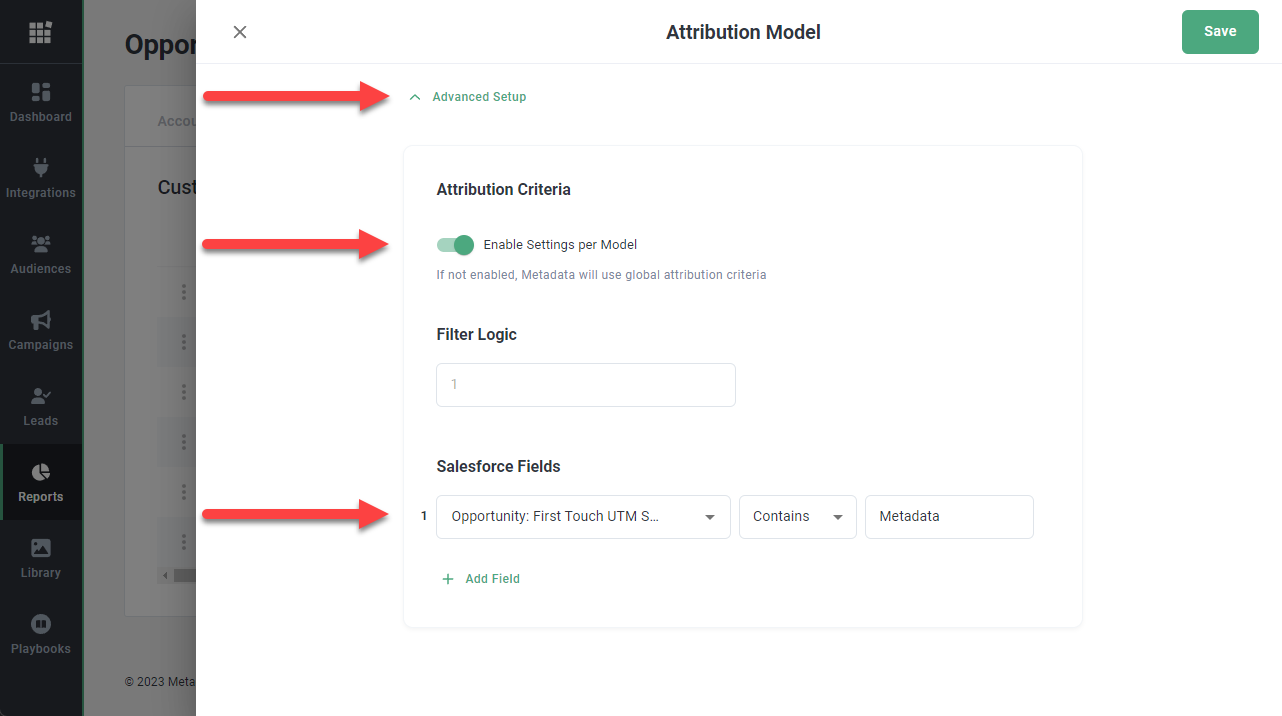This screenshot has width=1282, height=716.
Task: Click the Save button
Action: click(1219, 32)
